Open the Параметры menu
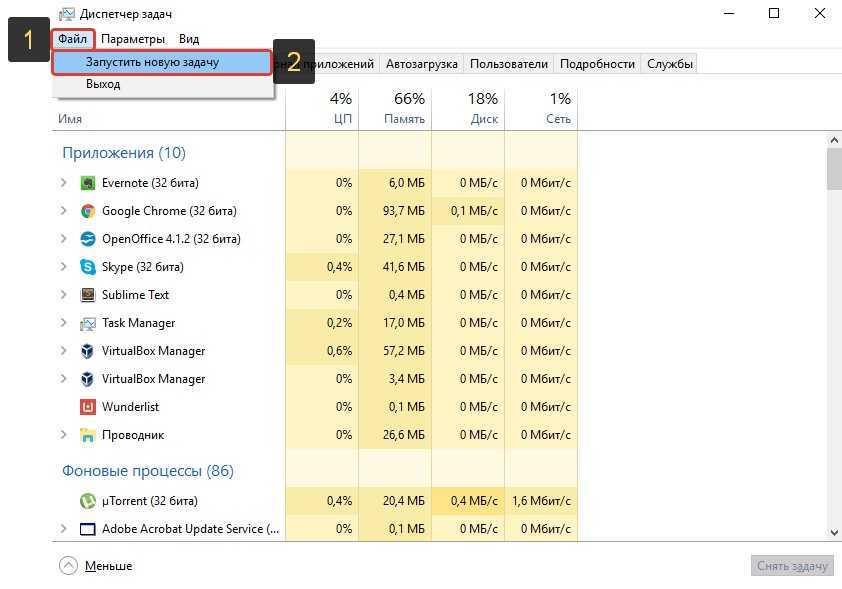The height and width of the screenshot is (589, 842). pos(135,39)
